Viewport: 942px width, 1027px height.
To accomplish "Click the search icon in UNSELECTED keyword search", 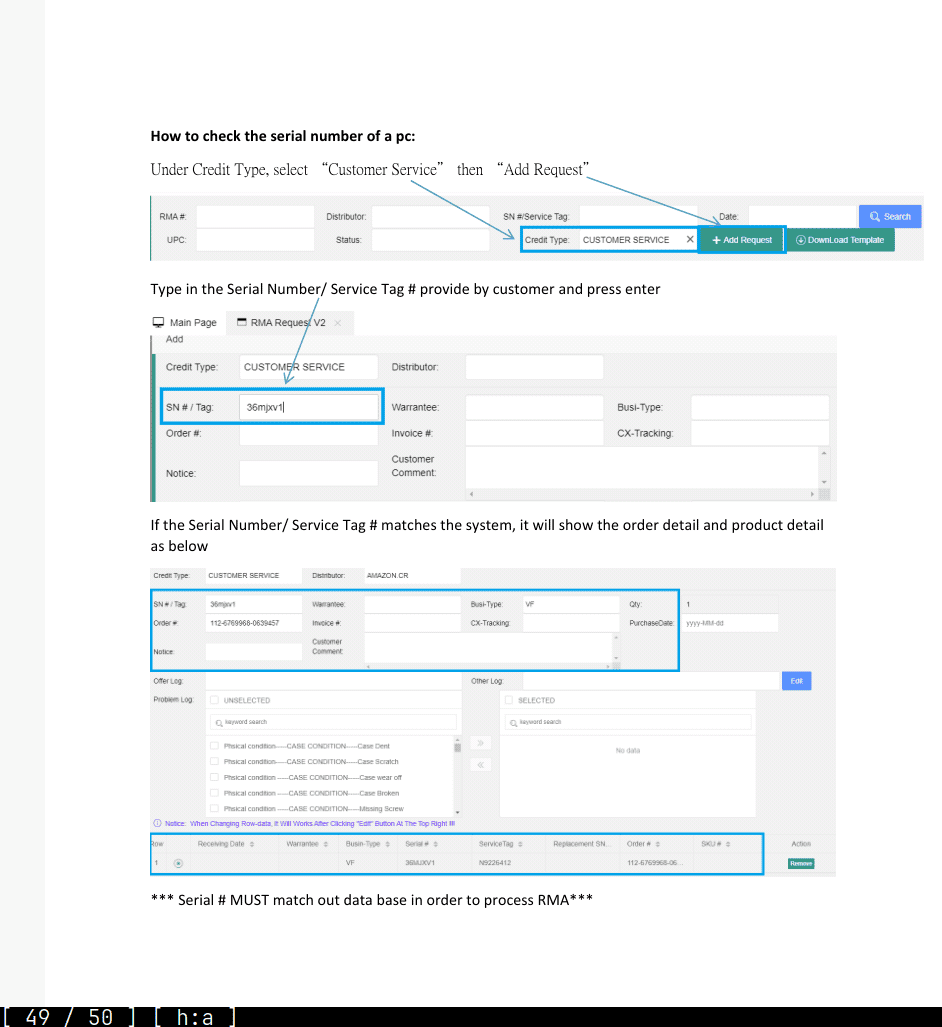I will (x=219, y=722).
